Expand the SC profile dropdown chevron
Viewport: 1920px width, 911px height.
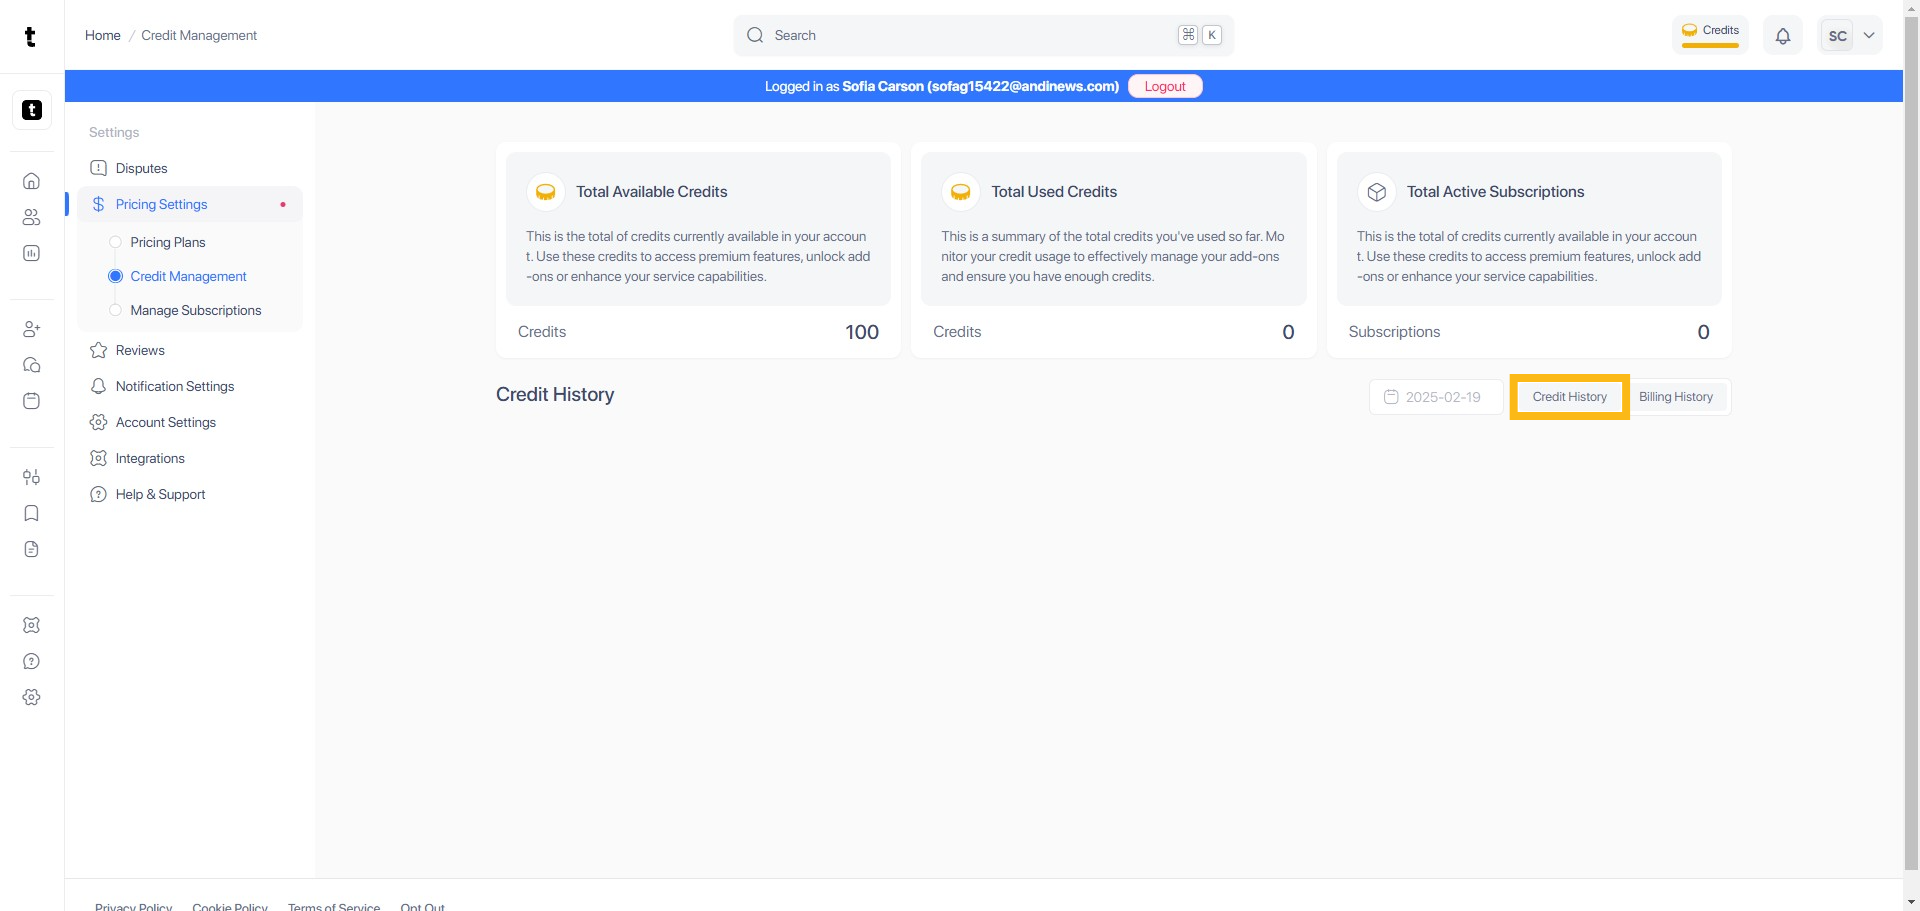pos(1868,36)
